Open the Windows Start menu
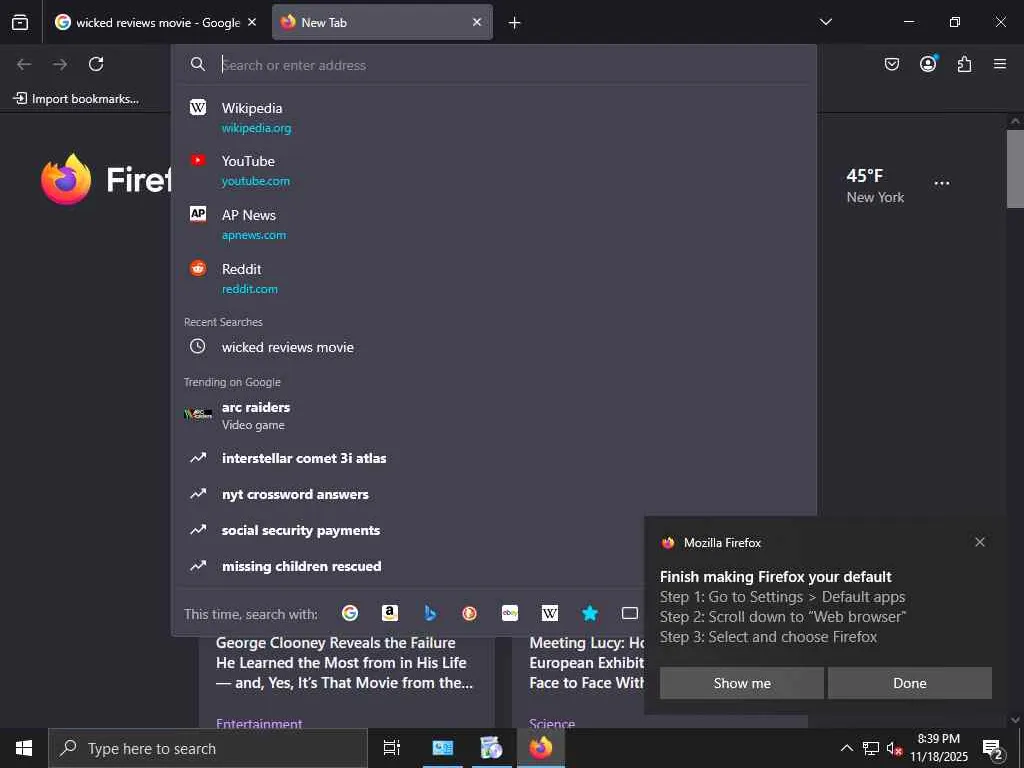Viewport: 1024px width, 768px height. click(x=24, y=748)
